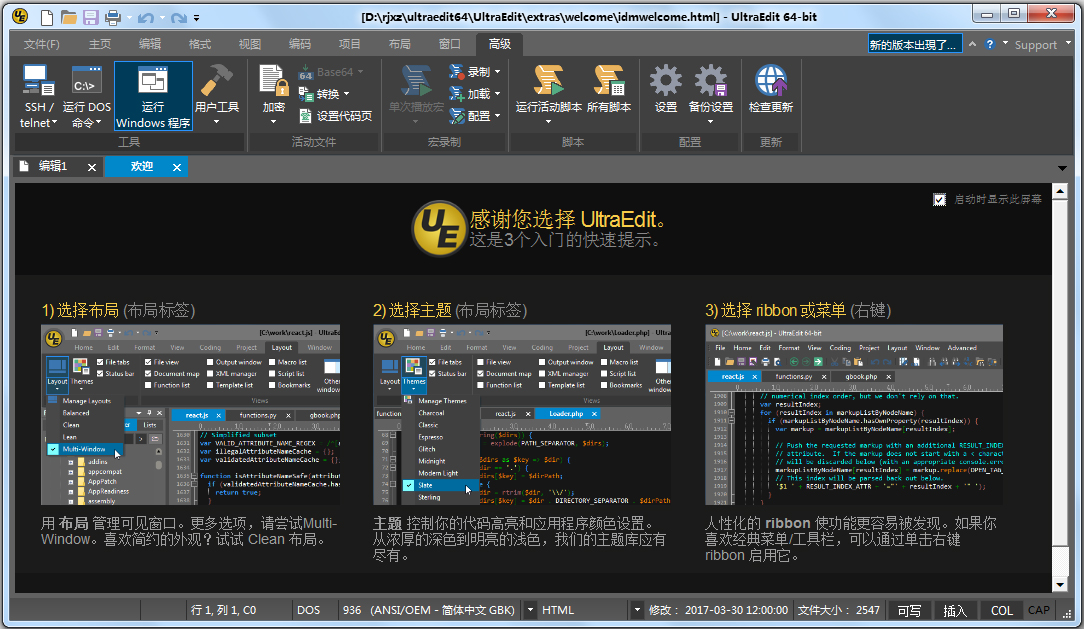The width and height of the screenshot is (1084, 629).
Task: Switch to the Edit (编辑) ribbon tab
Action: (x=149, y=44)
